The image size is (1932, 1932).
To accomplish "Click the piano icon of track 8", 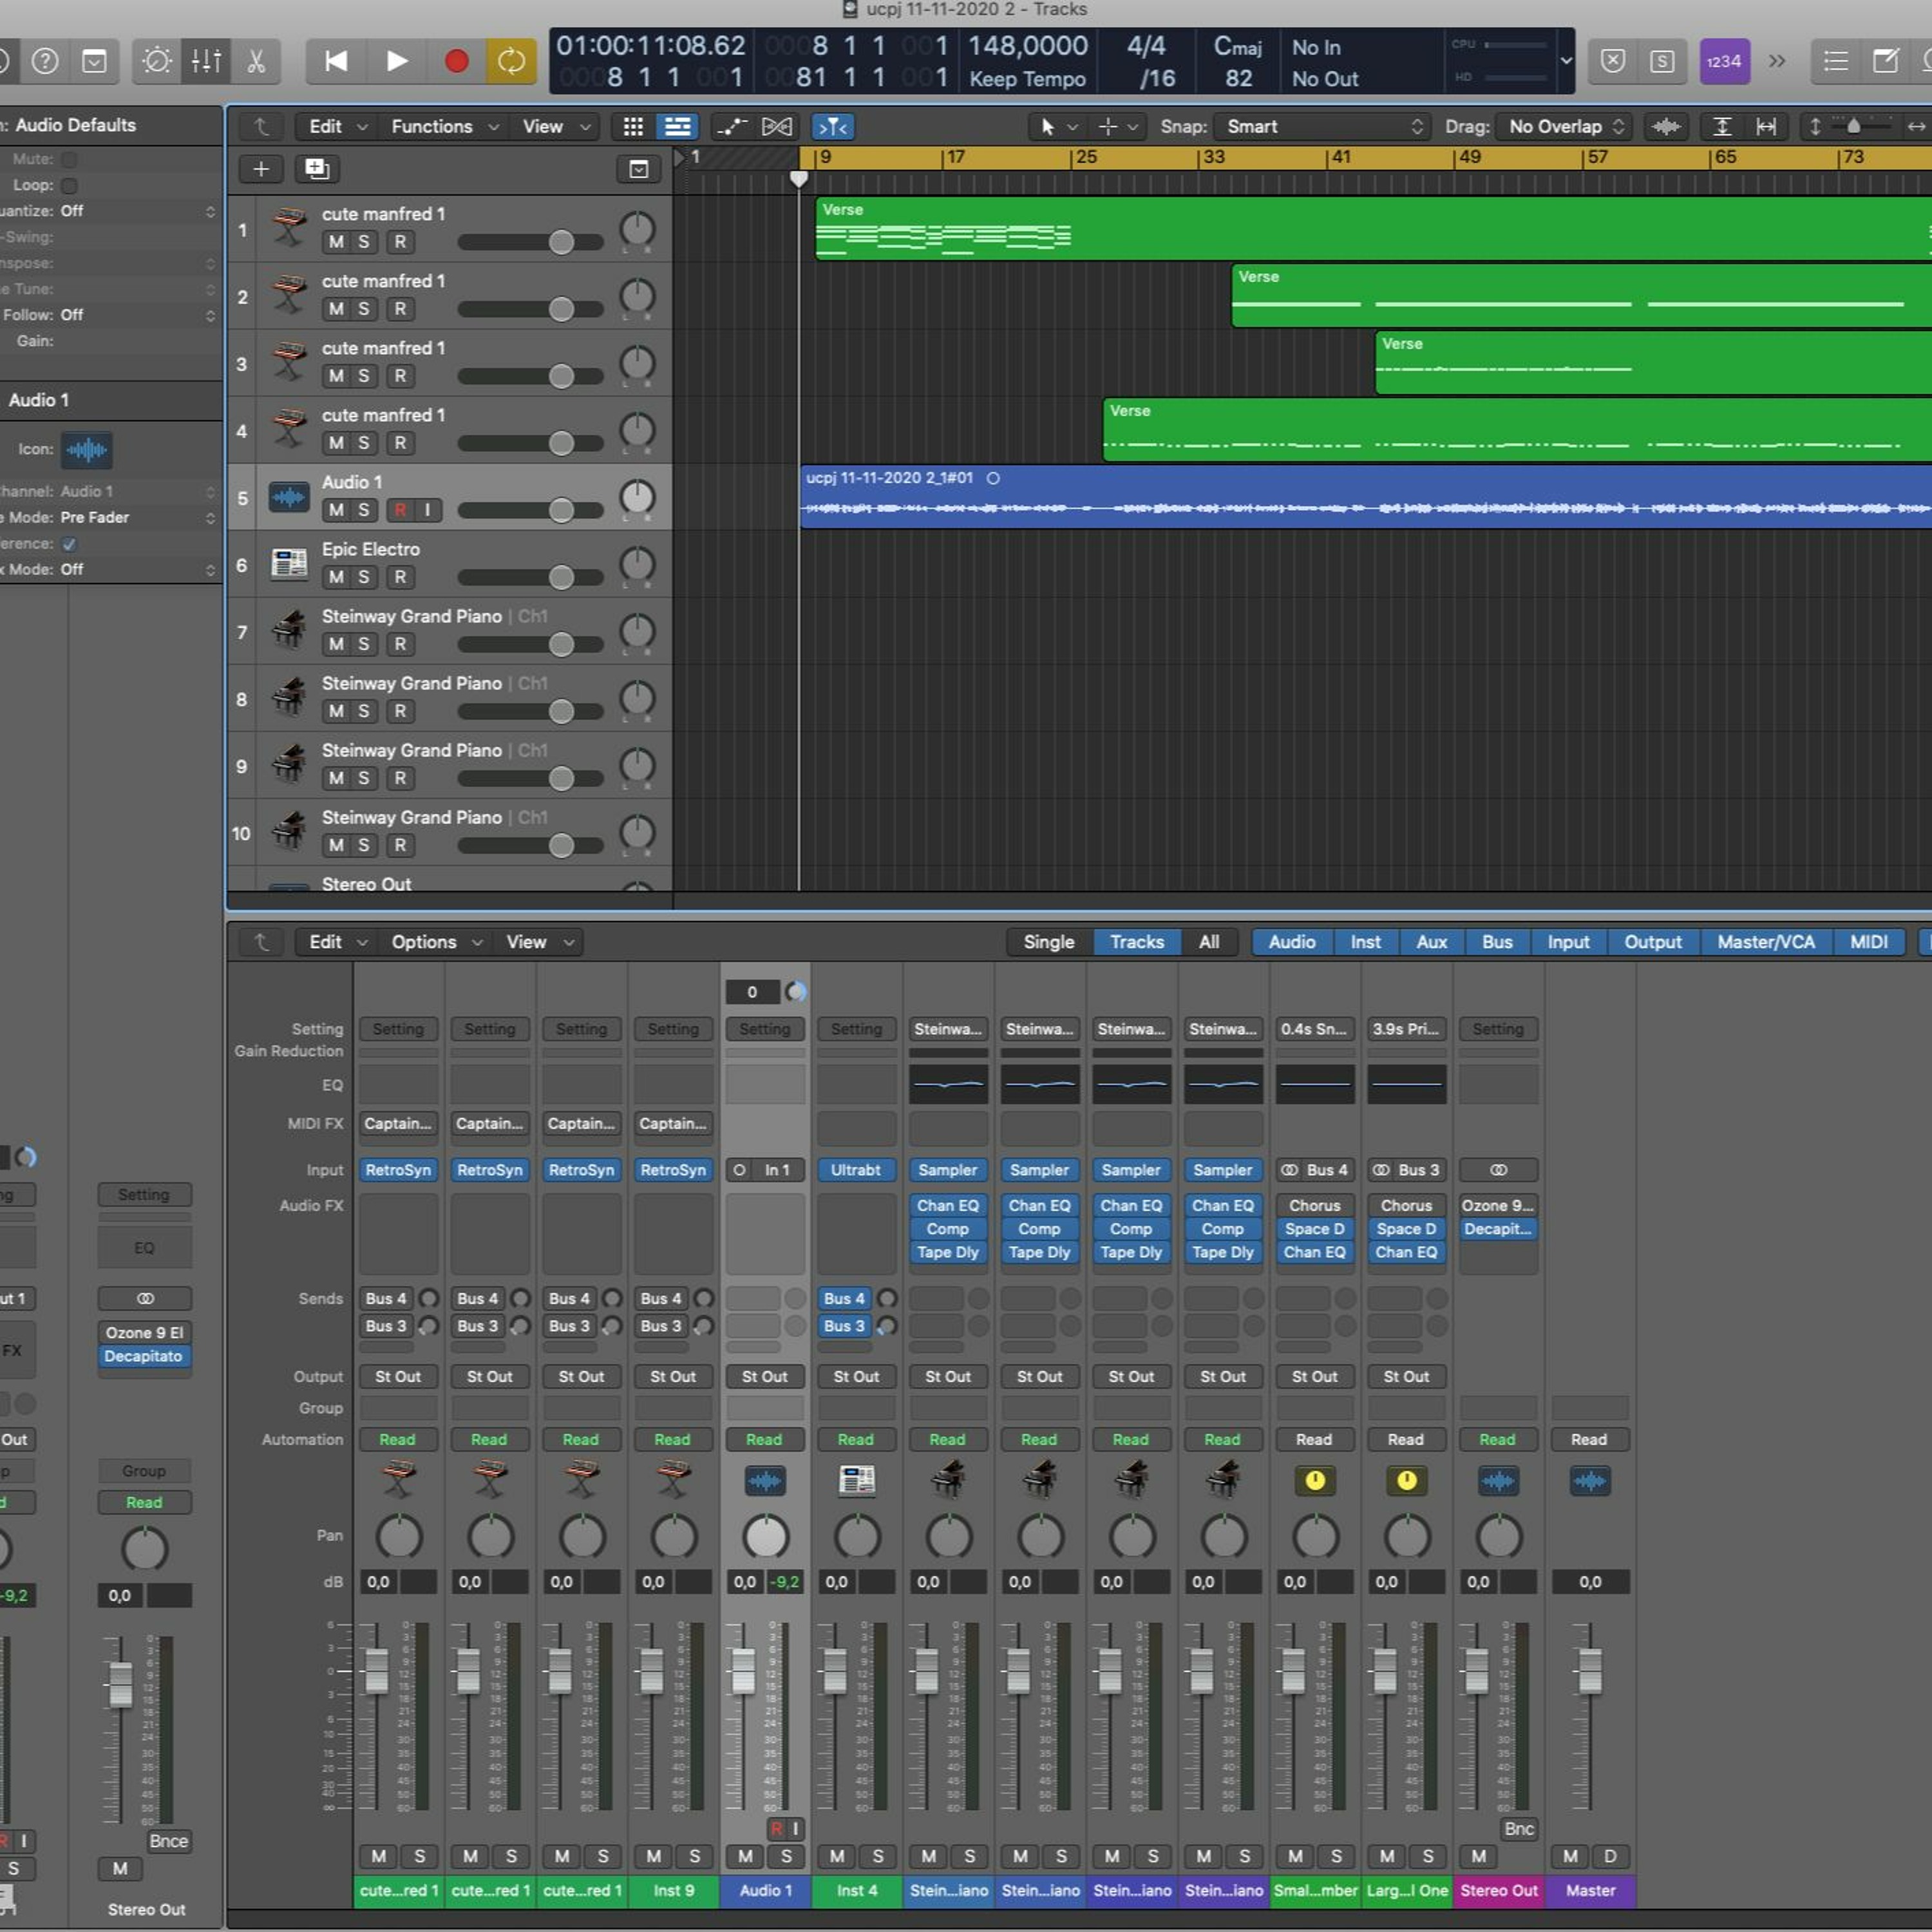I will pyautogui.click(x=289, y=698).
